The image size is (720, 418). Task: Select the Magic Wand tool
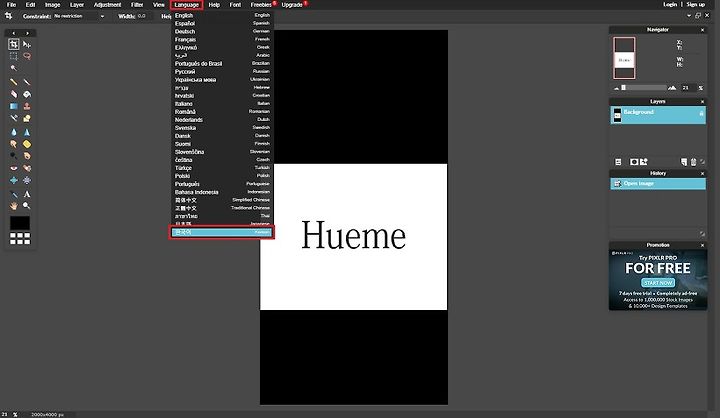(x=13, y=68)
